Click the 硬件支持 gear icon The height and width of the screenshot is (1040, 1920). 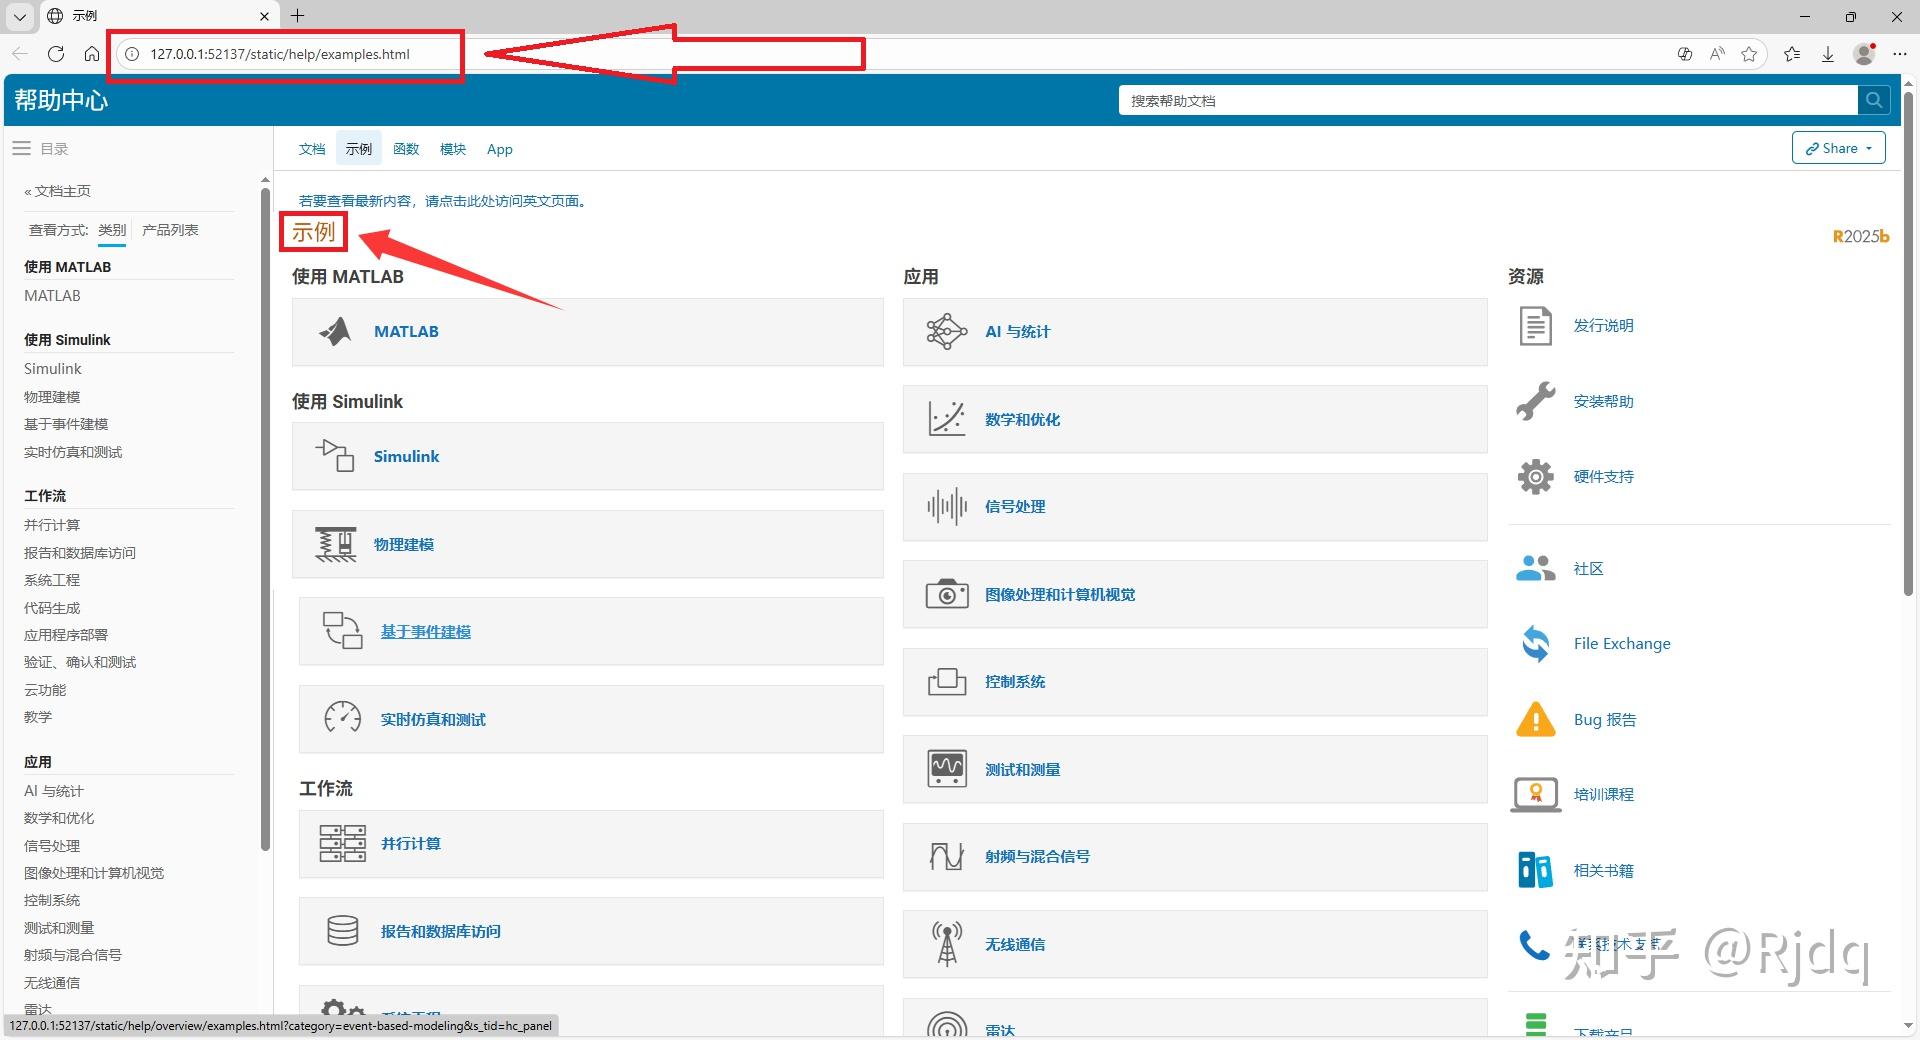[x=1535, y=477]
